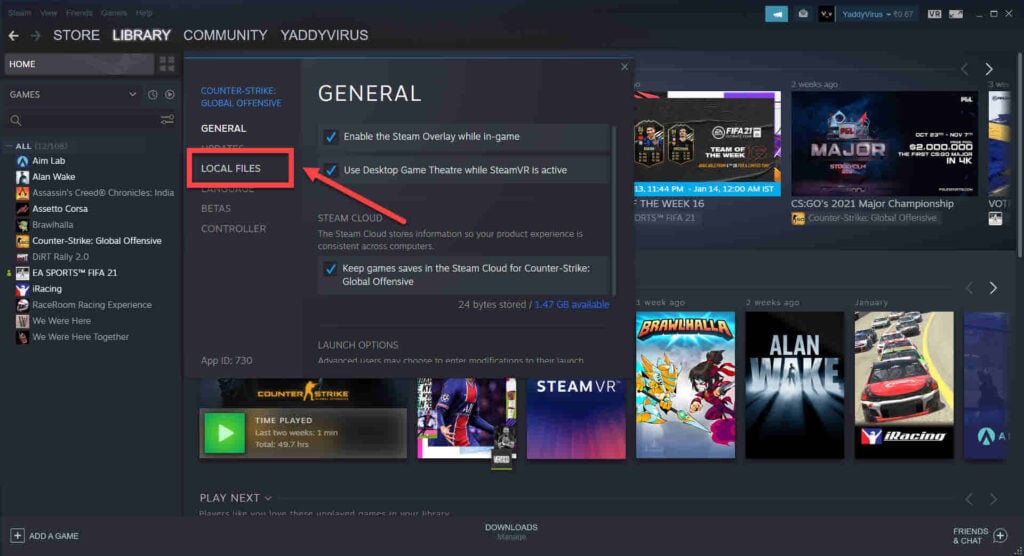Open the Steam menu
Image resolution: width=1024 pixels, height=556 pixels.
pyautogui.click(x=19, y=12)
